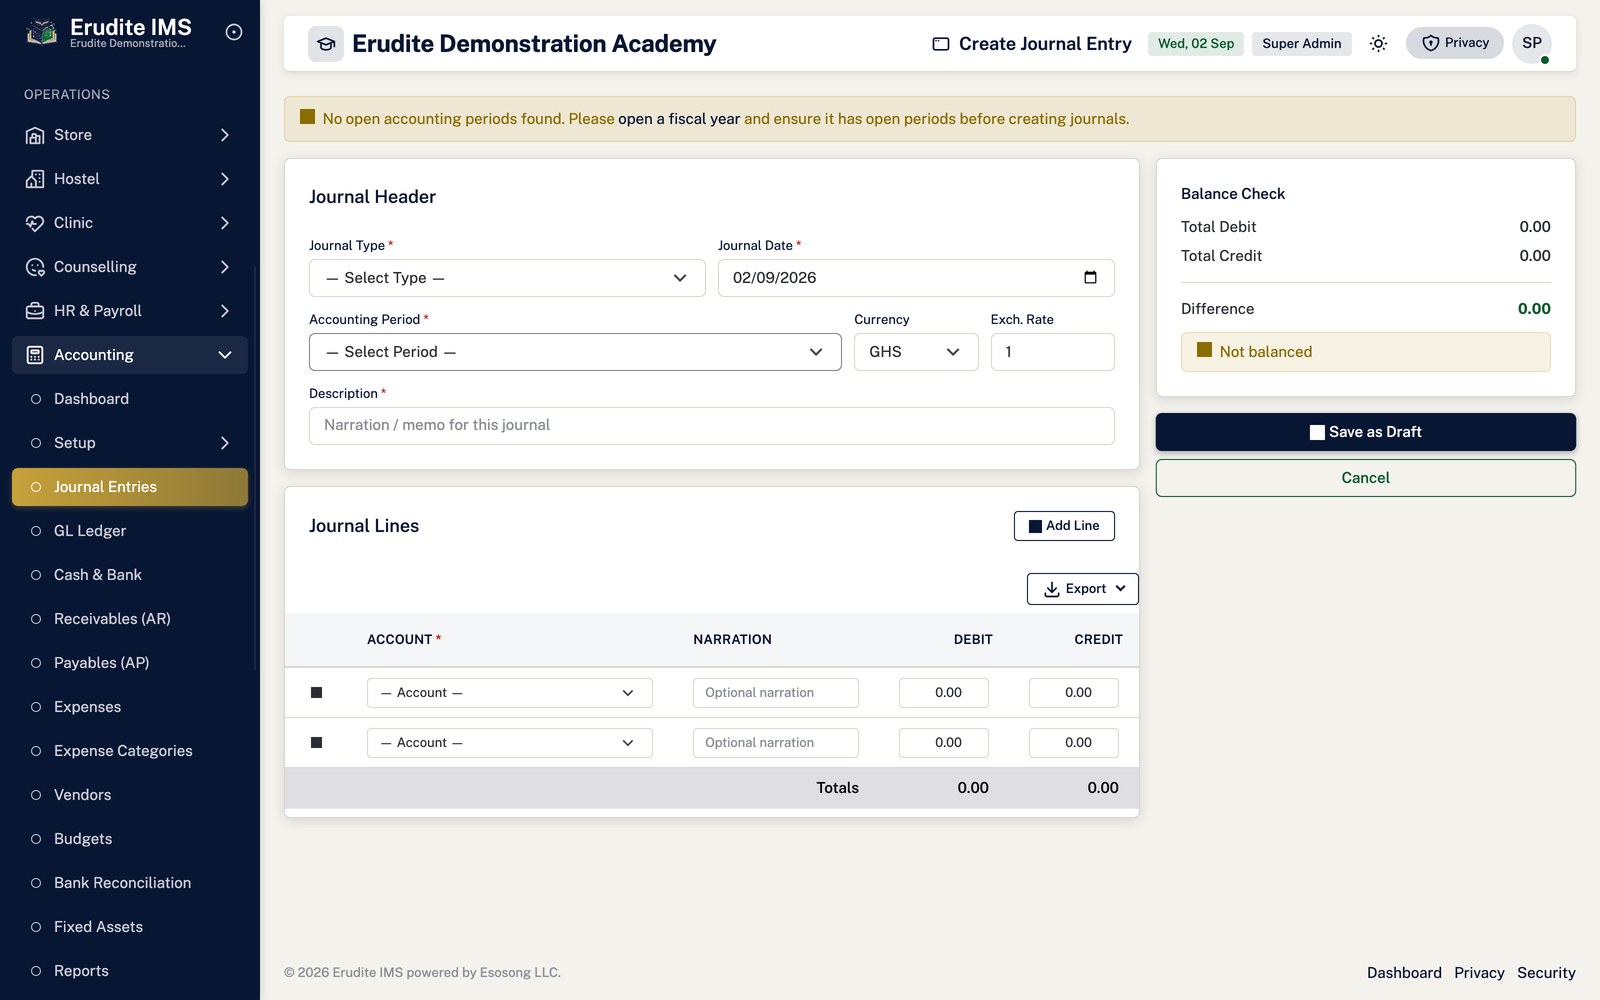Open Cash & Bank menu item
The height and width of the screenshot is (1000, 1600).
[x=130, y=575]
